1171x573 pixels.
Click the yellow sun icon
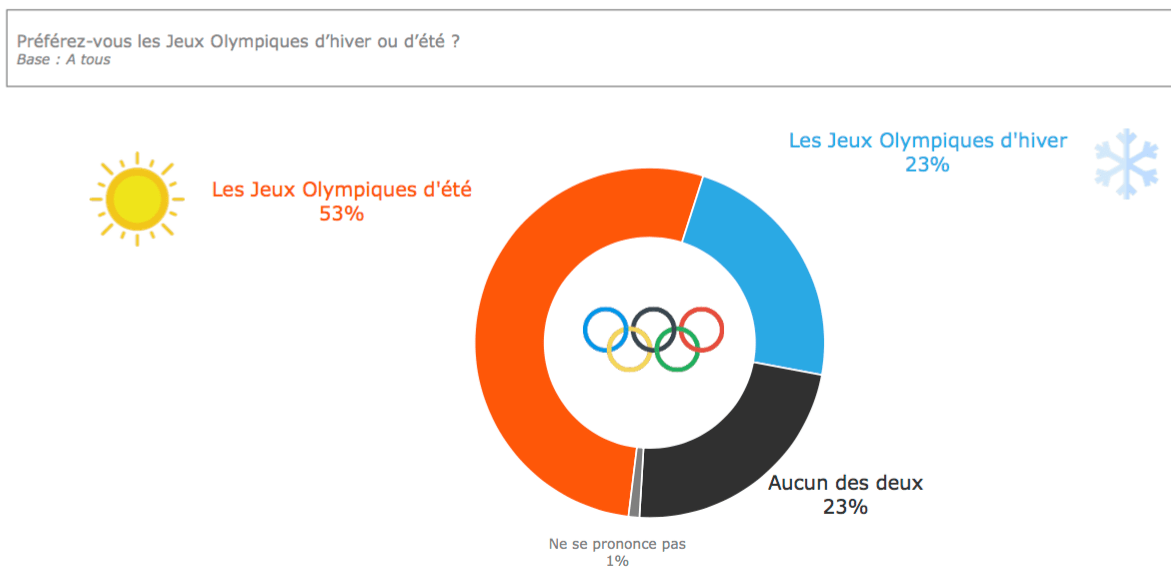click(137, 199)
